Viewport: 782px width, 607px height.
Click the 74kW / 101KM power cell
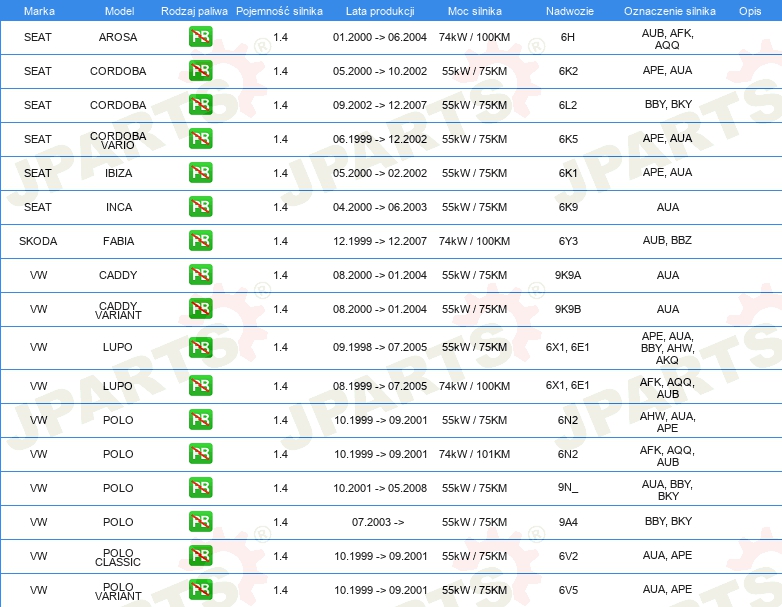pyautogui.click(x=474, y=454)
